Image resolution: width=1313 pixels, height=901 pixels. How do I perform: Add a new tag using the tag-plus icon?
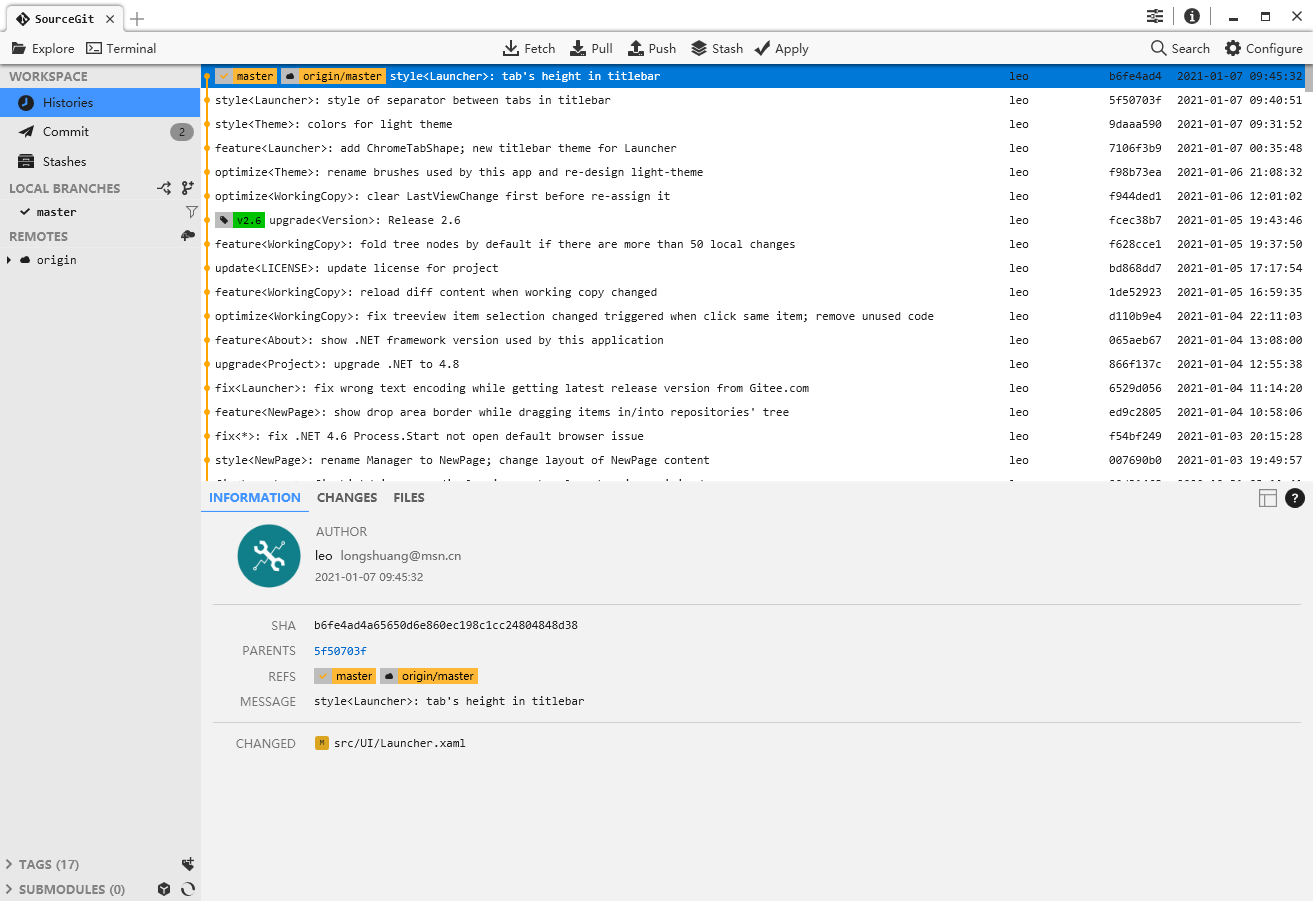click(x=188, y=864)
